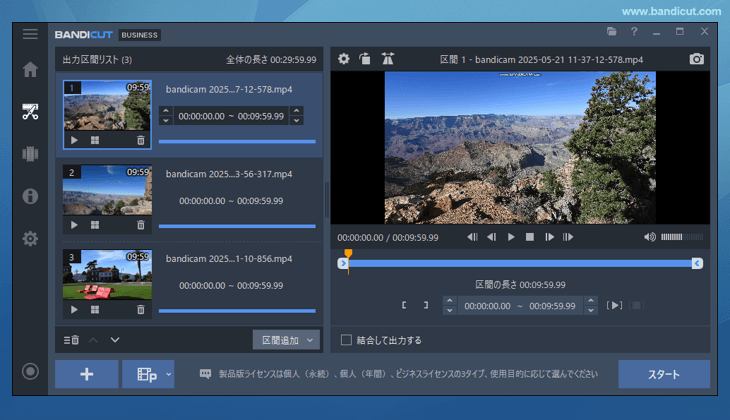
Task: Delete segment 3 with trash icon
Action: click(x=141, y=310)
